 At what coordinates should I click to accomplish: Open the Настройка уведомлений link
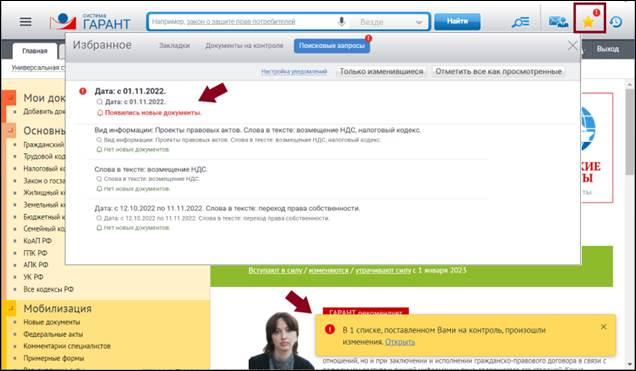[x=294, y=72]
